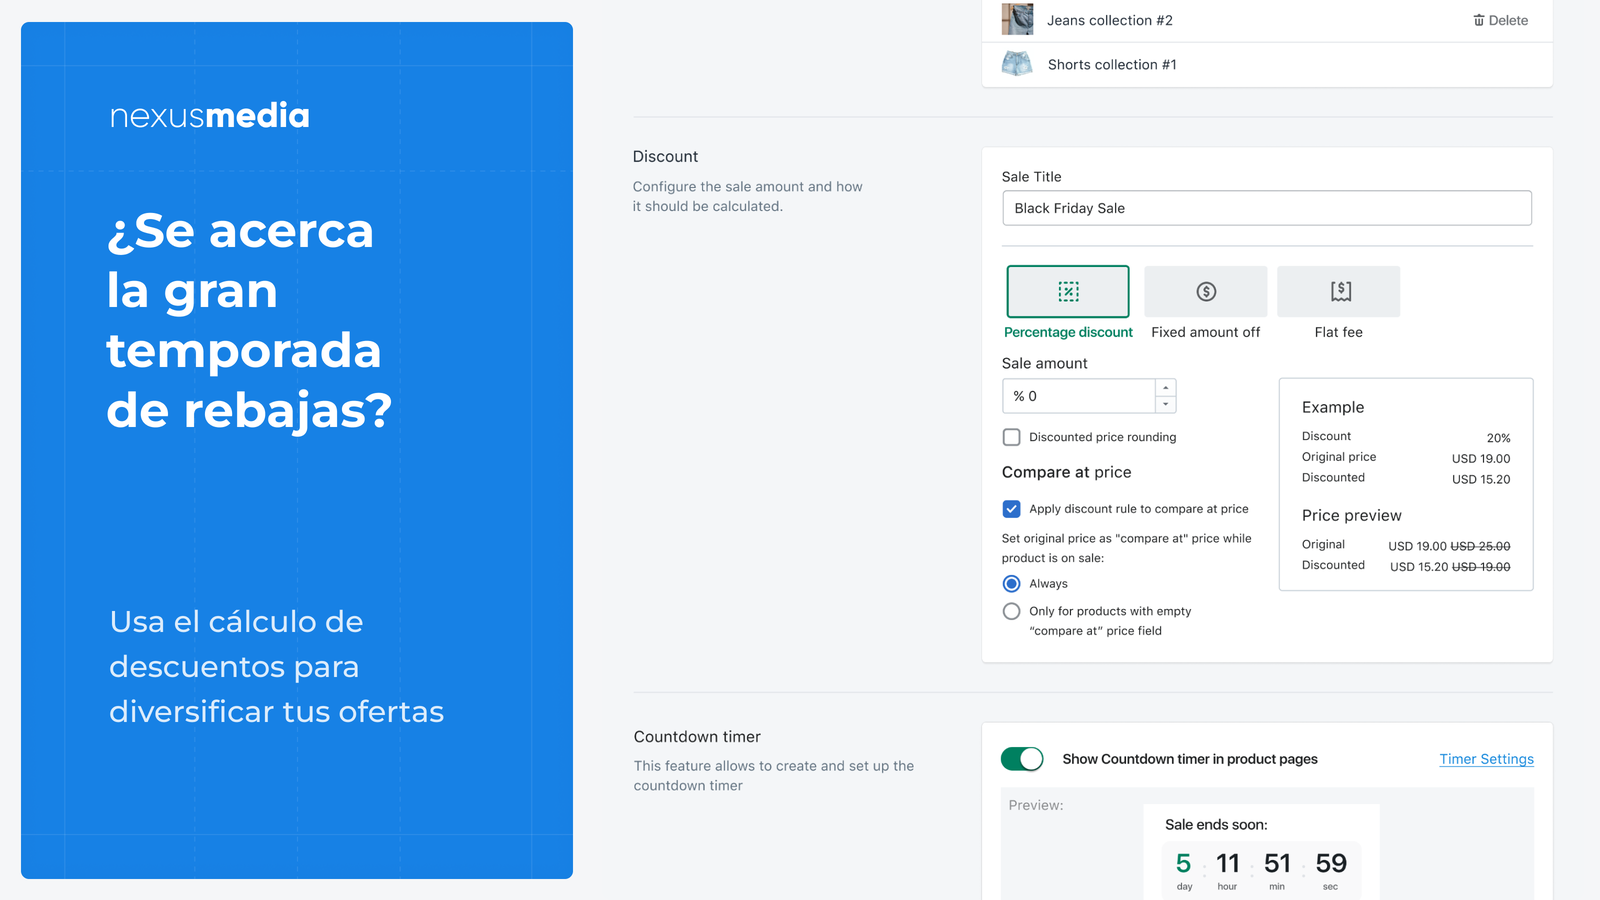Select Only for products with empty compare-at price
Image resolution: width=1600 pixels, height=900 pixels.
(x=1012, y=611)
